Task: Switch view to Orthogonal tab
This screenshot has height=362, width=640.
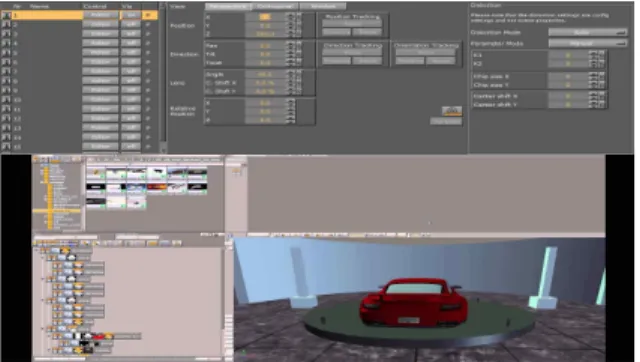Action: click(276, 7)
